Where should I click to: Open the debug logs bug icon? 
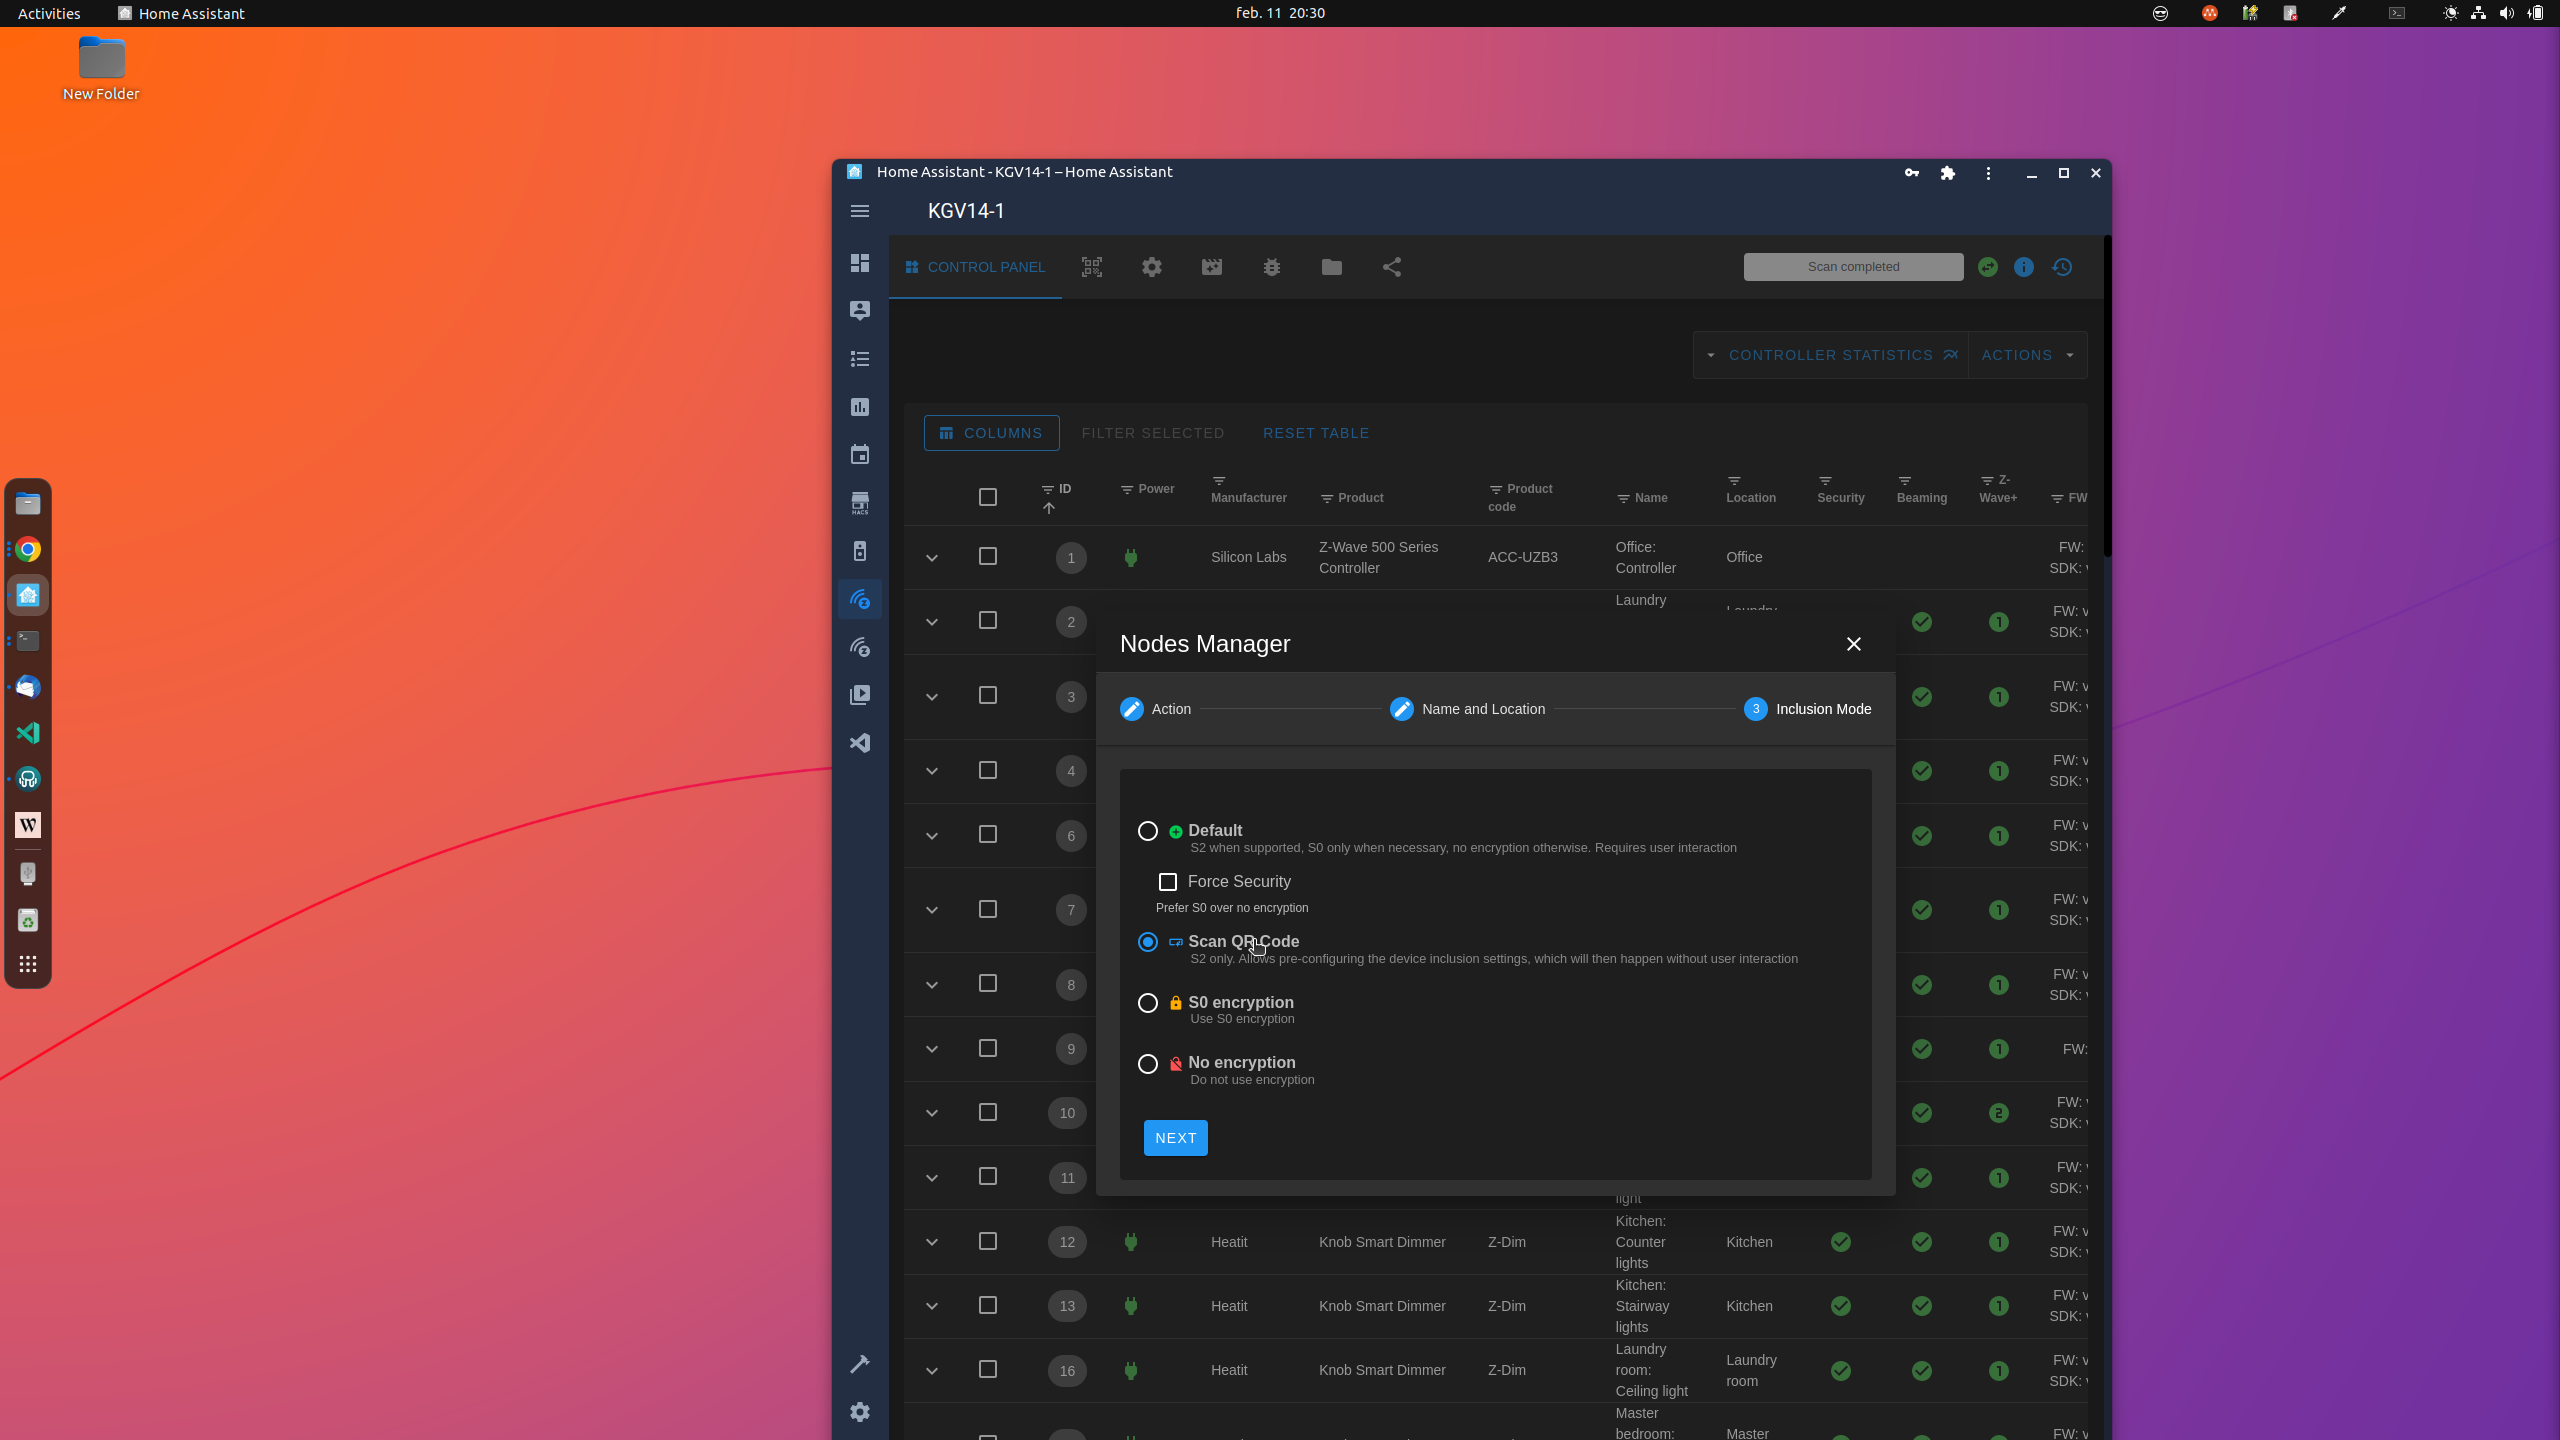(1271, 267)
